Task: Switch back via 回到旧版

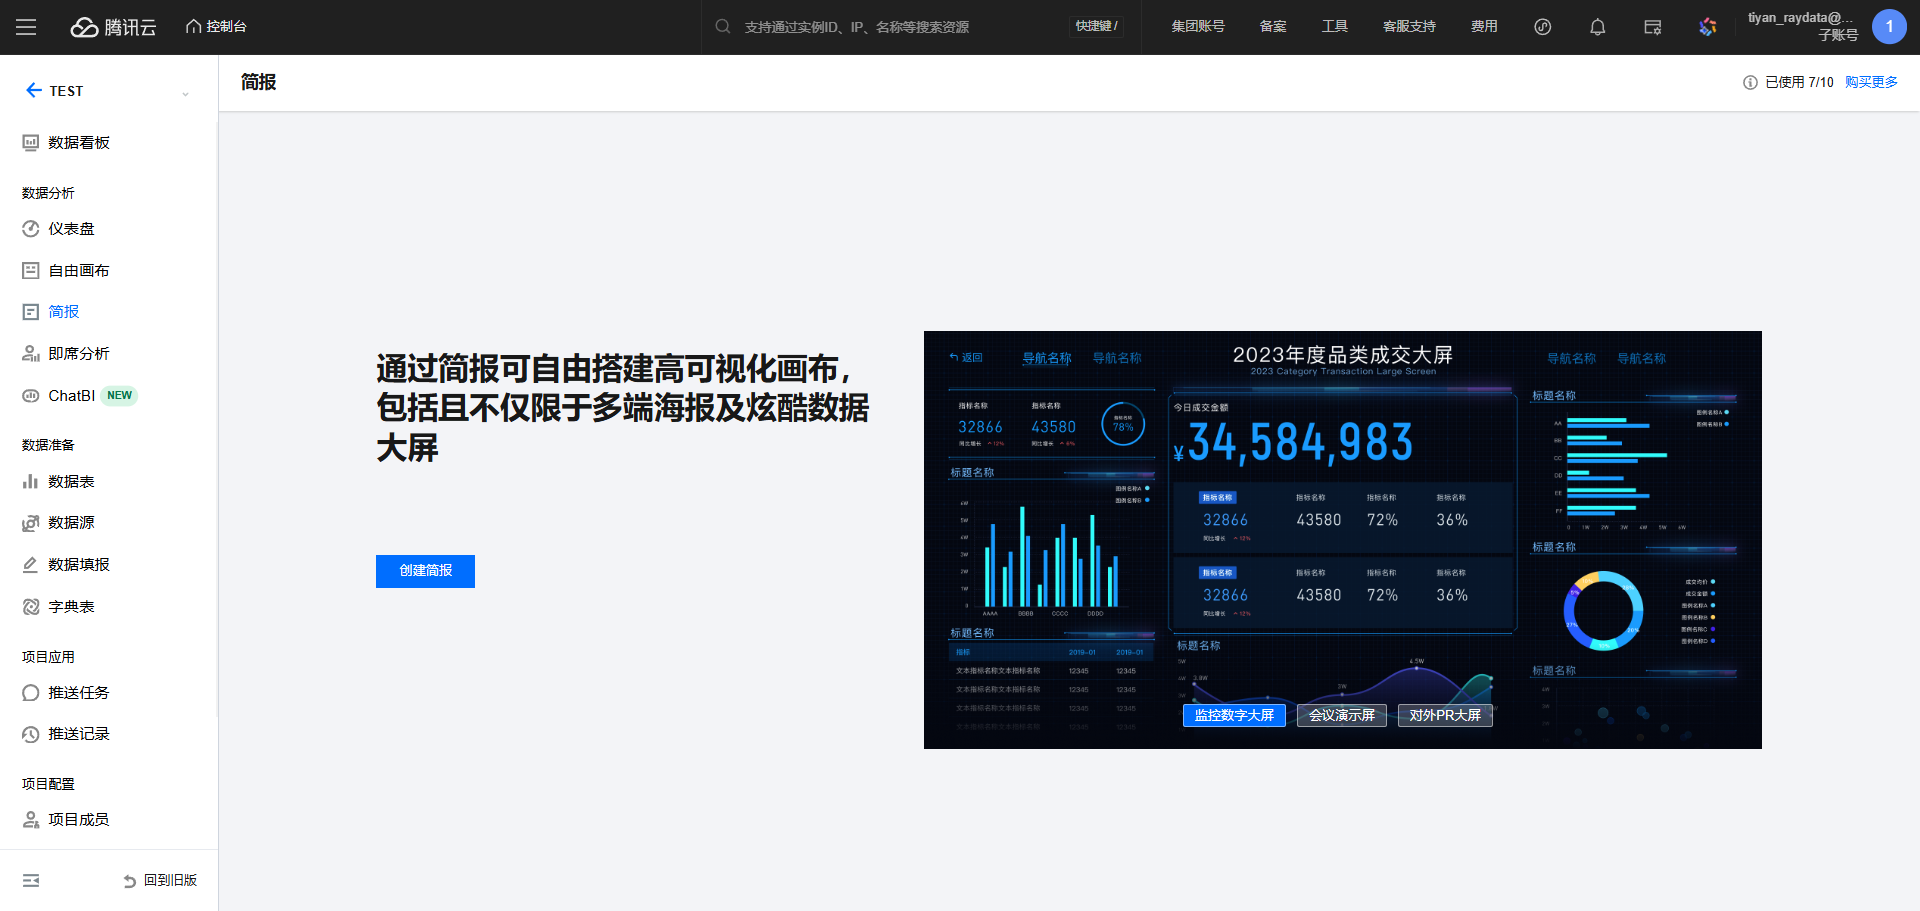Action: [160, 880]
